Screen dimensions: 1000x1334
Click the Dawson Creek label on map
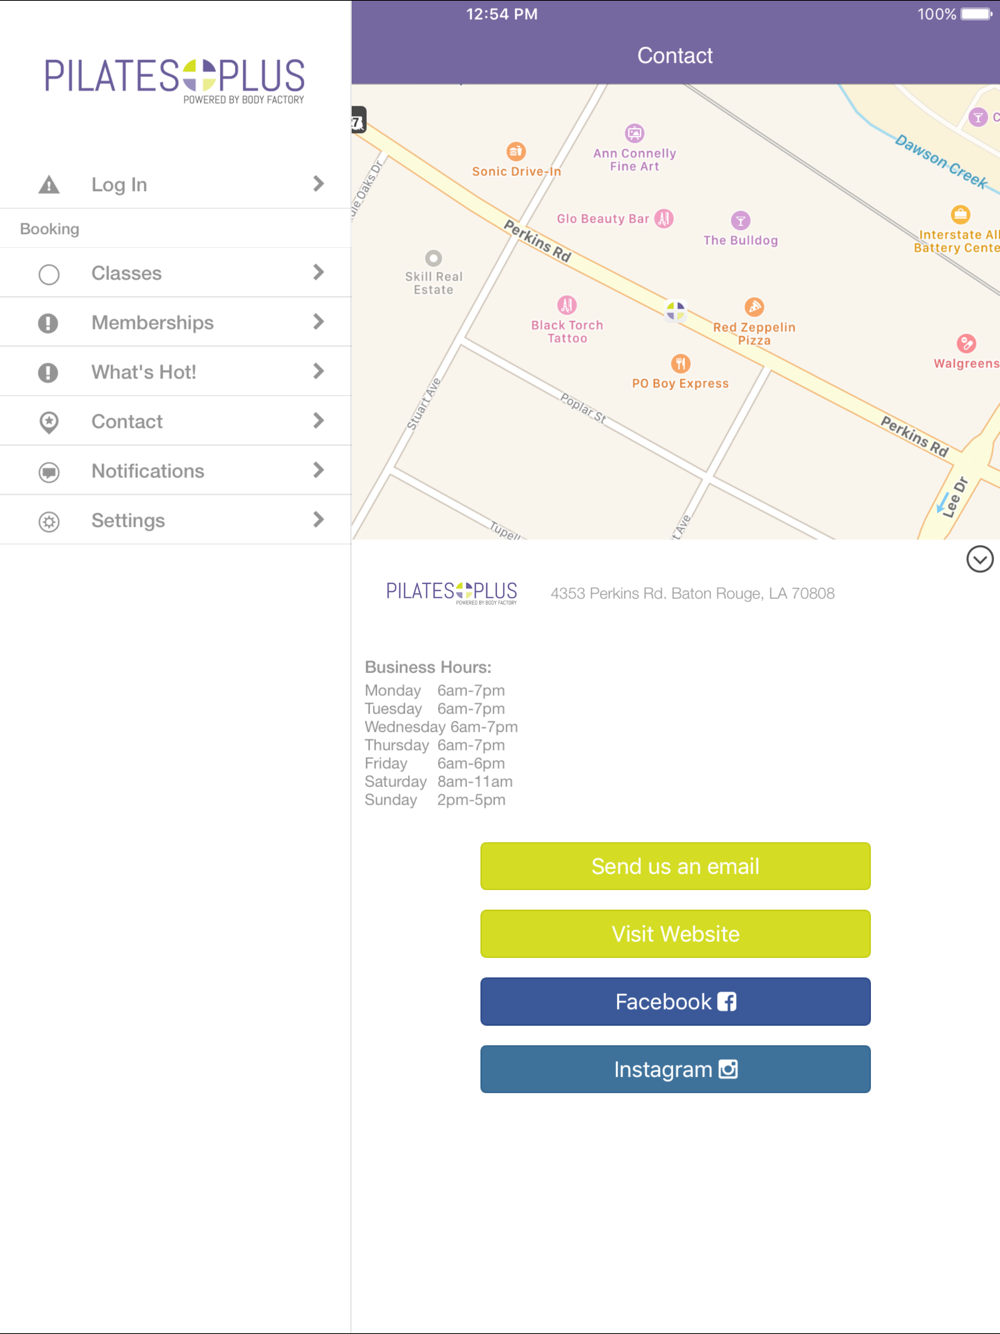click(x=941, y=161)
